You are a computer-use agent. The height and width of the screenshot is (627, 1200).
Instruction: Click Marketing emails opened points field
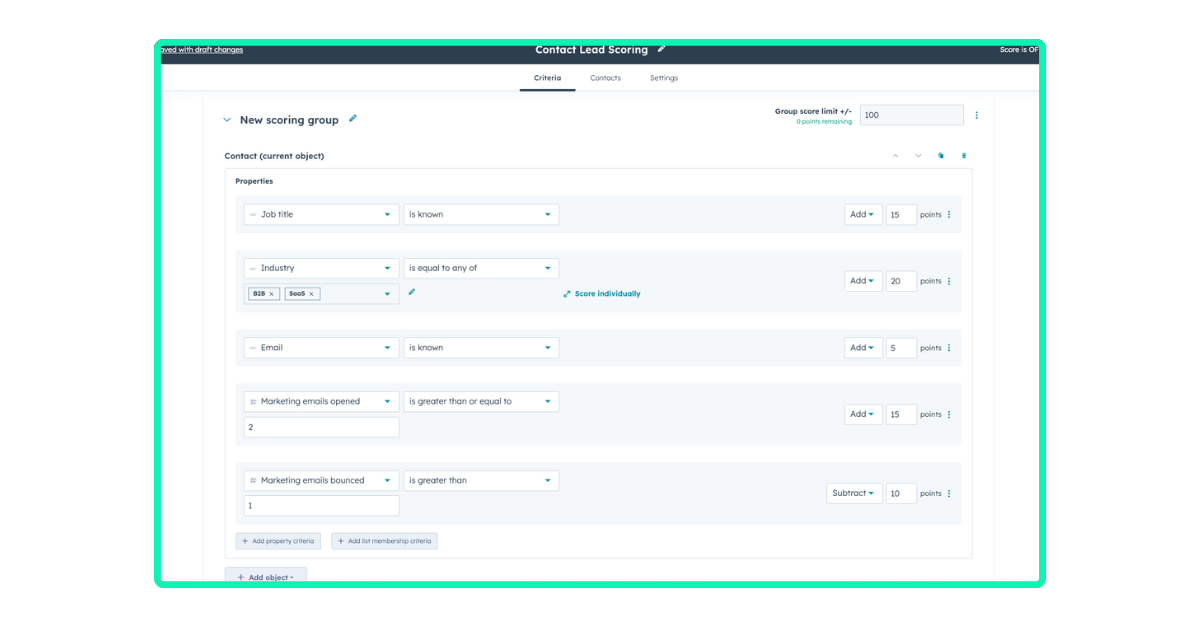[901, 414]
